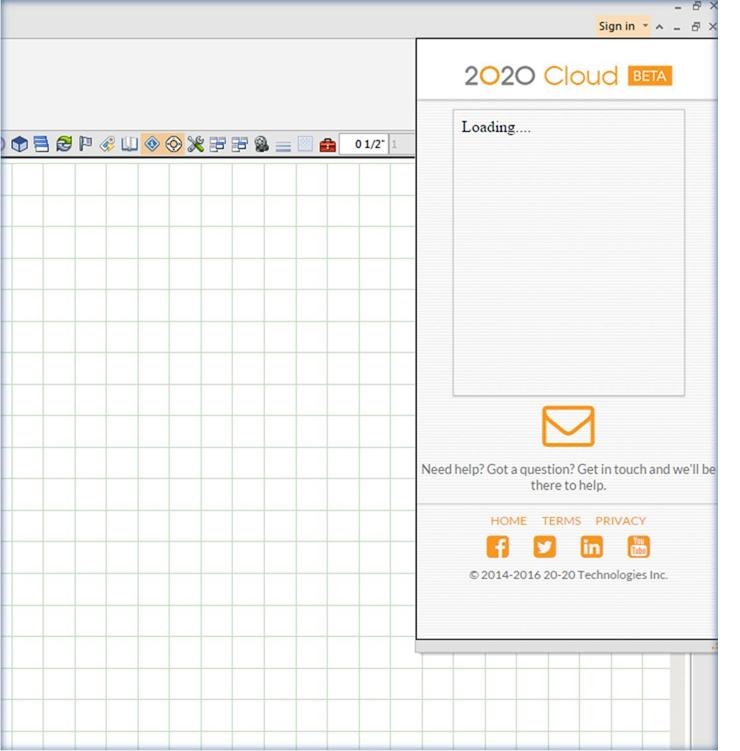
Task: Click the orange envelope contact icon
Action: [568, 426]
